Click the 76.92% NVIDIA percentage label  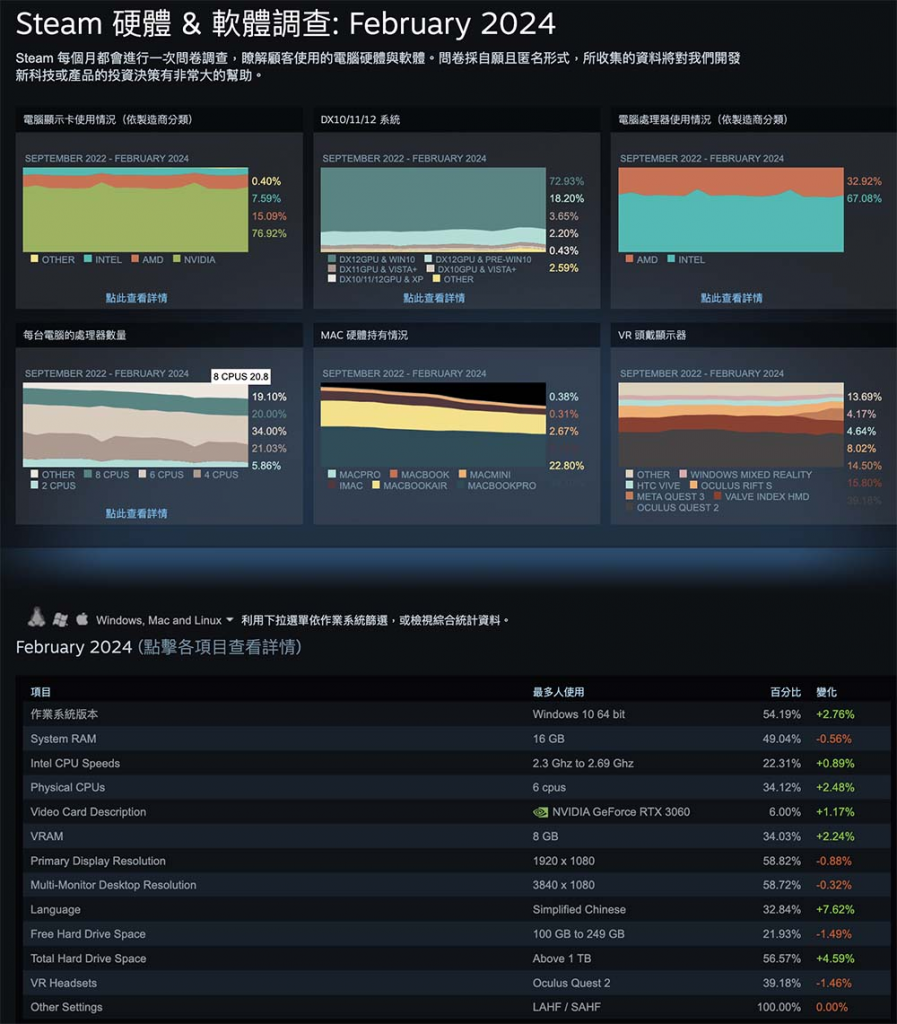coord(269,233)
